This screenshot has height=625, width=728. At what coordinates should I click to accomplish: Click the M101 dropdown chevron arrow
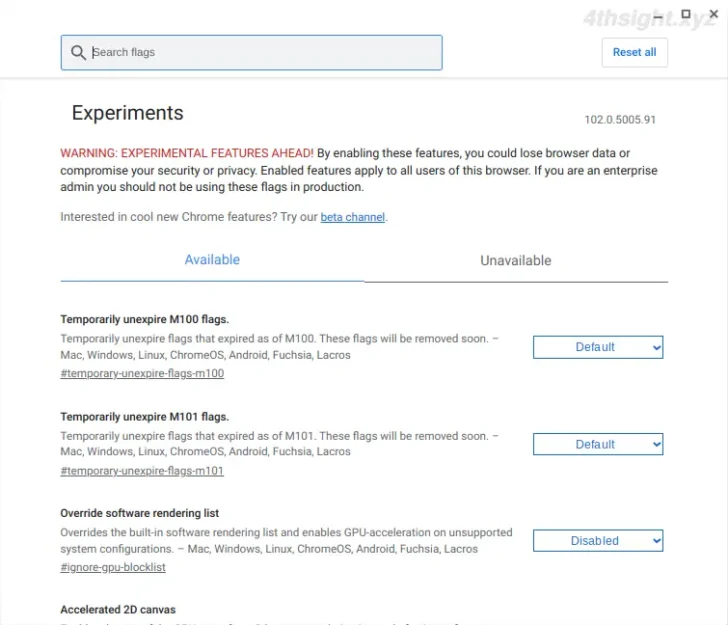pos(656,444)
